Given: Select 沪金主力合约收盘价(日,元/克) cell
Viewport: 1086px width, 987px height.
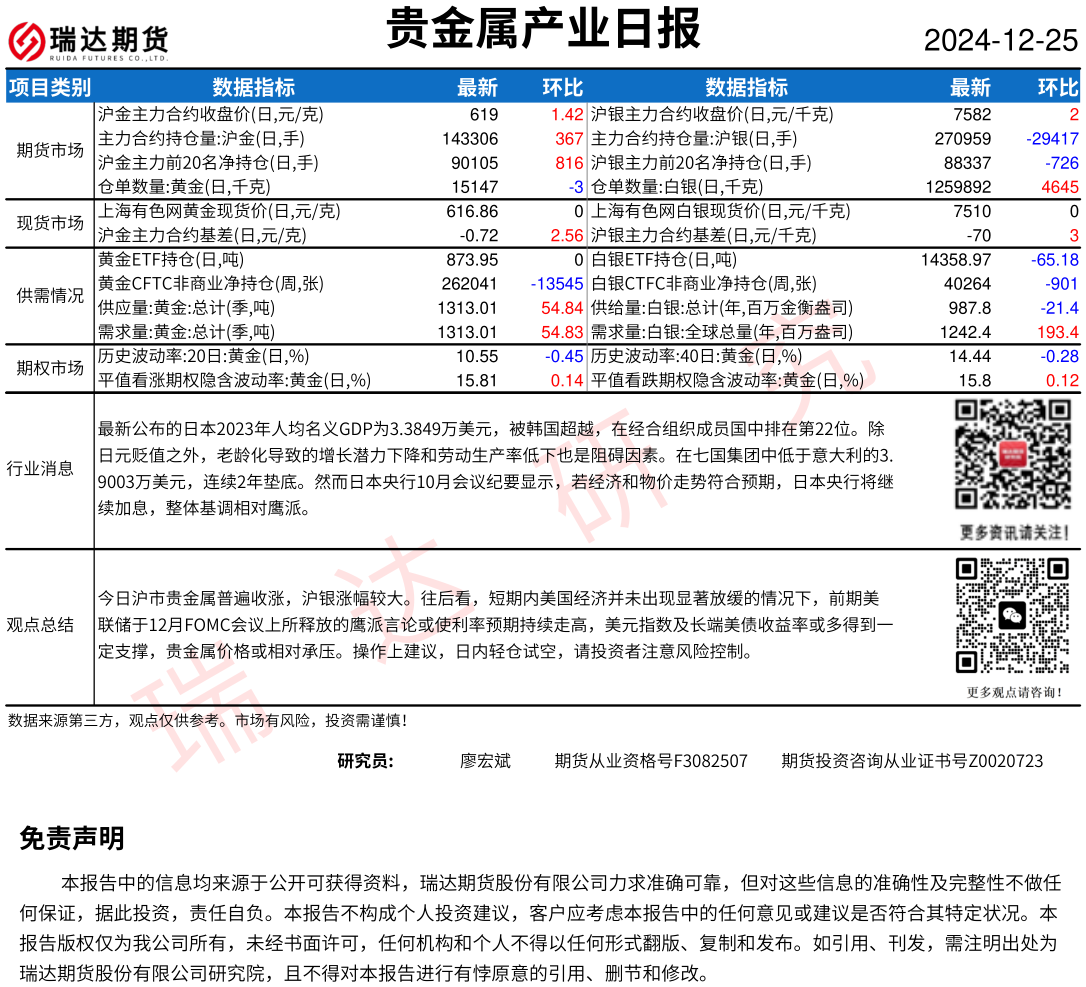Looking at the screenshot, I should coord(211,114).
